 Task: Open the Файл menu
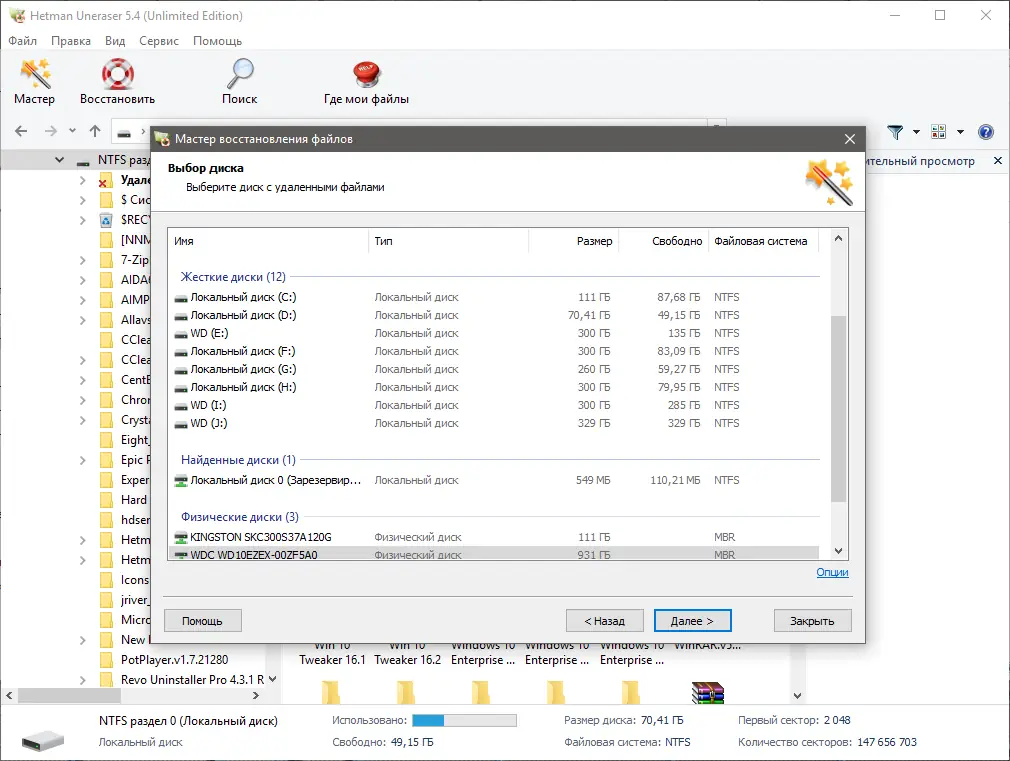point(23,41)
